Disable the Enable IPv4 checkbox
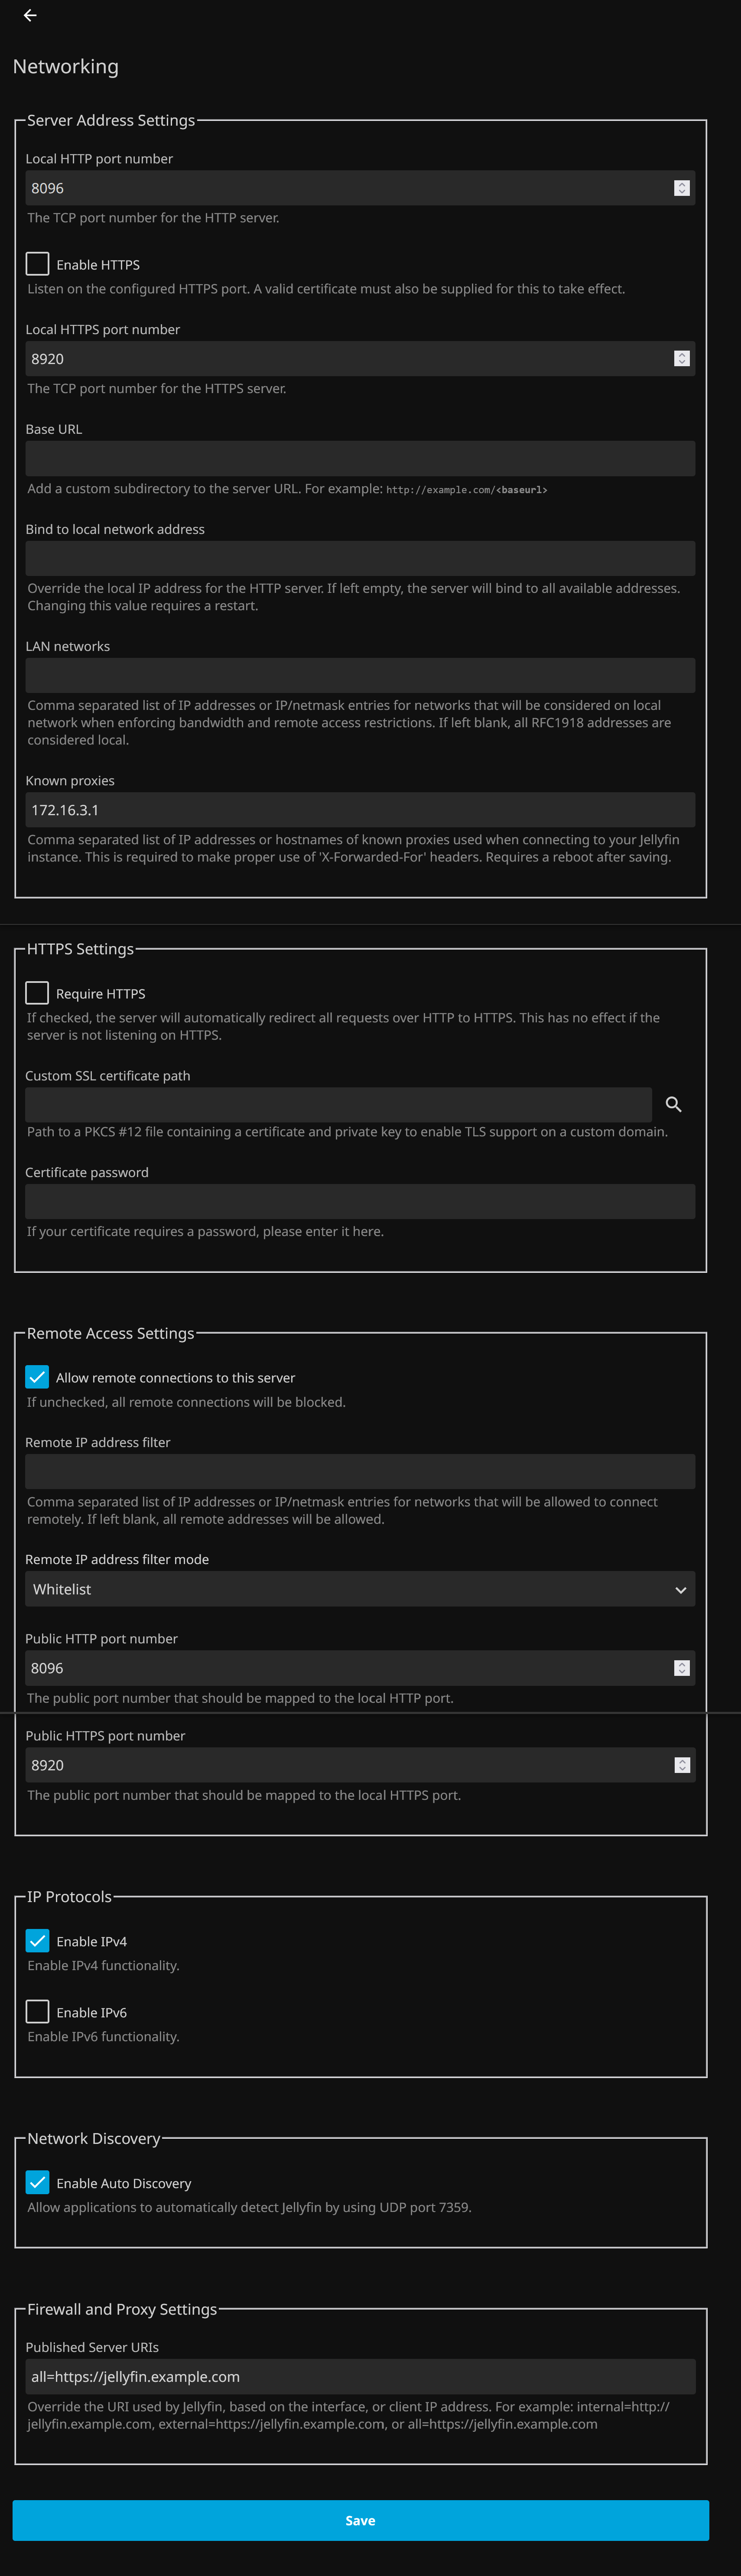 (37, 1941)
